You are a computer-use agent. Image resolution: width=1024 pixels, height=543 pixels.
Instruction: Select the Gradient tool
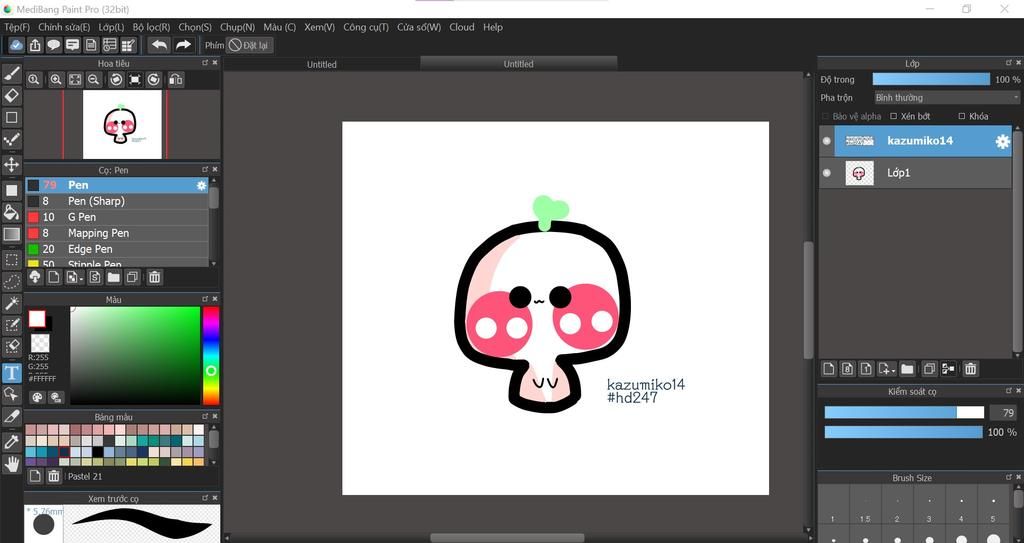coord(12,234)
